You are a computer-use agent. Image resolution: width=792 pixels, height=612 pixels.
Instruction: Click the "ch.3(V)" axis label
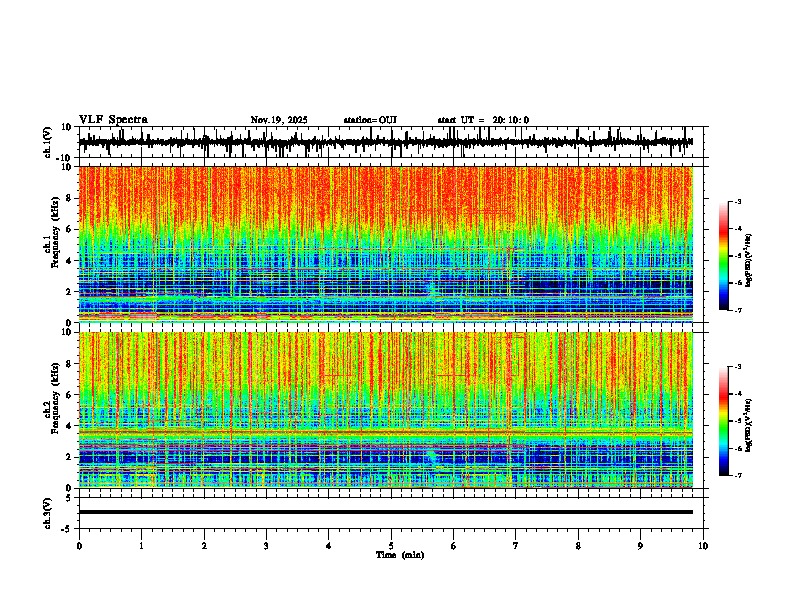click(48, 513)
